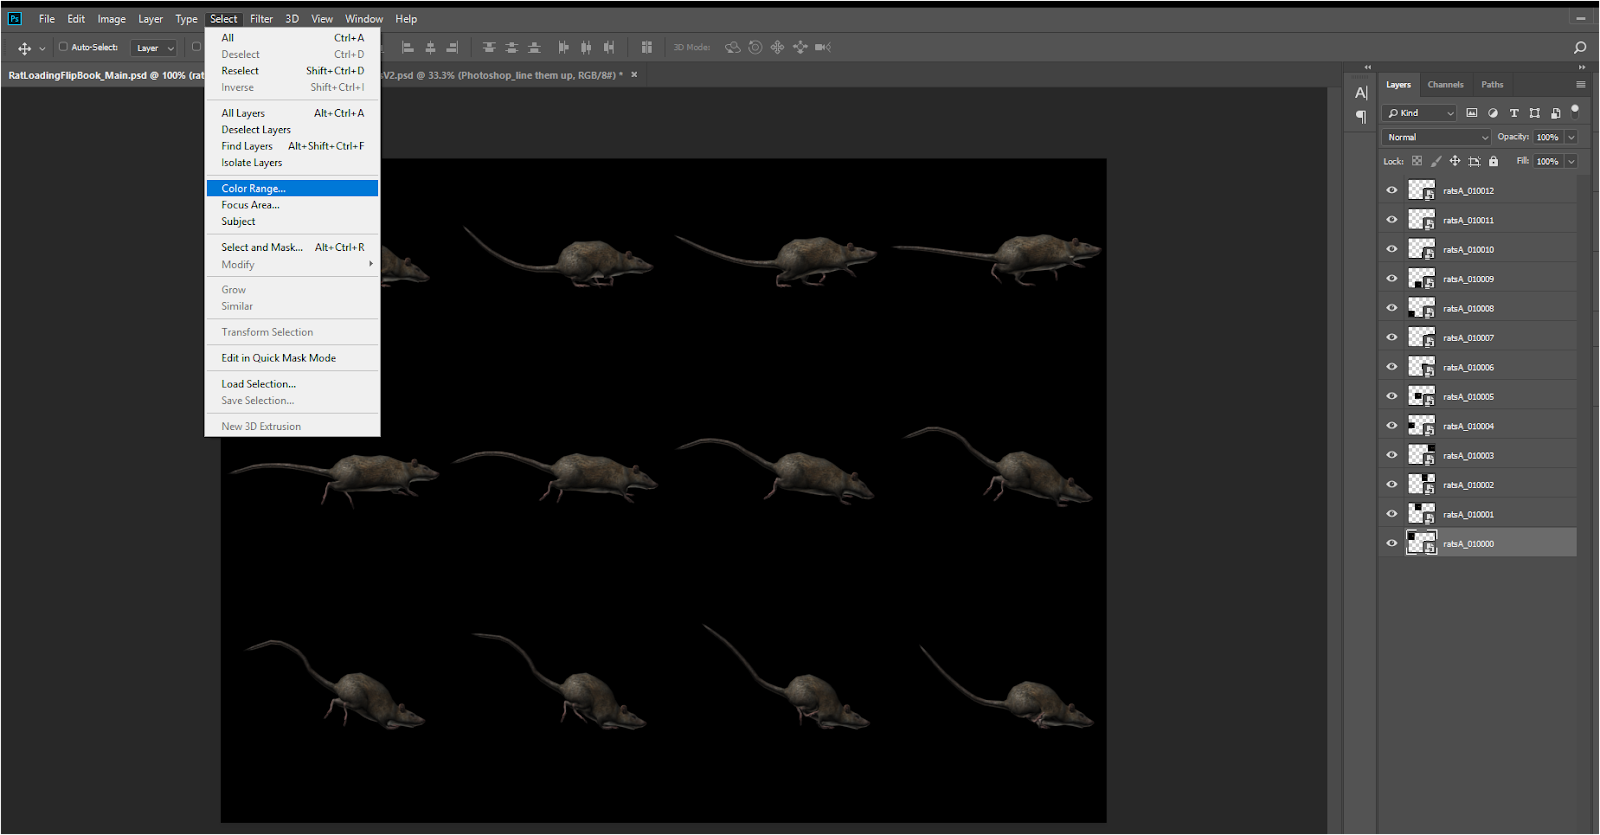Viewport: 1600px width, 835px height.
Task: Expand the Opacity slider dropdown arrow
Action: [1571, 137]
